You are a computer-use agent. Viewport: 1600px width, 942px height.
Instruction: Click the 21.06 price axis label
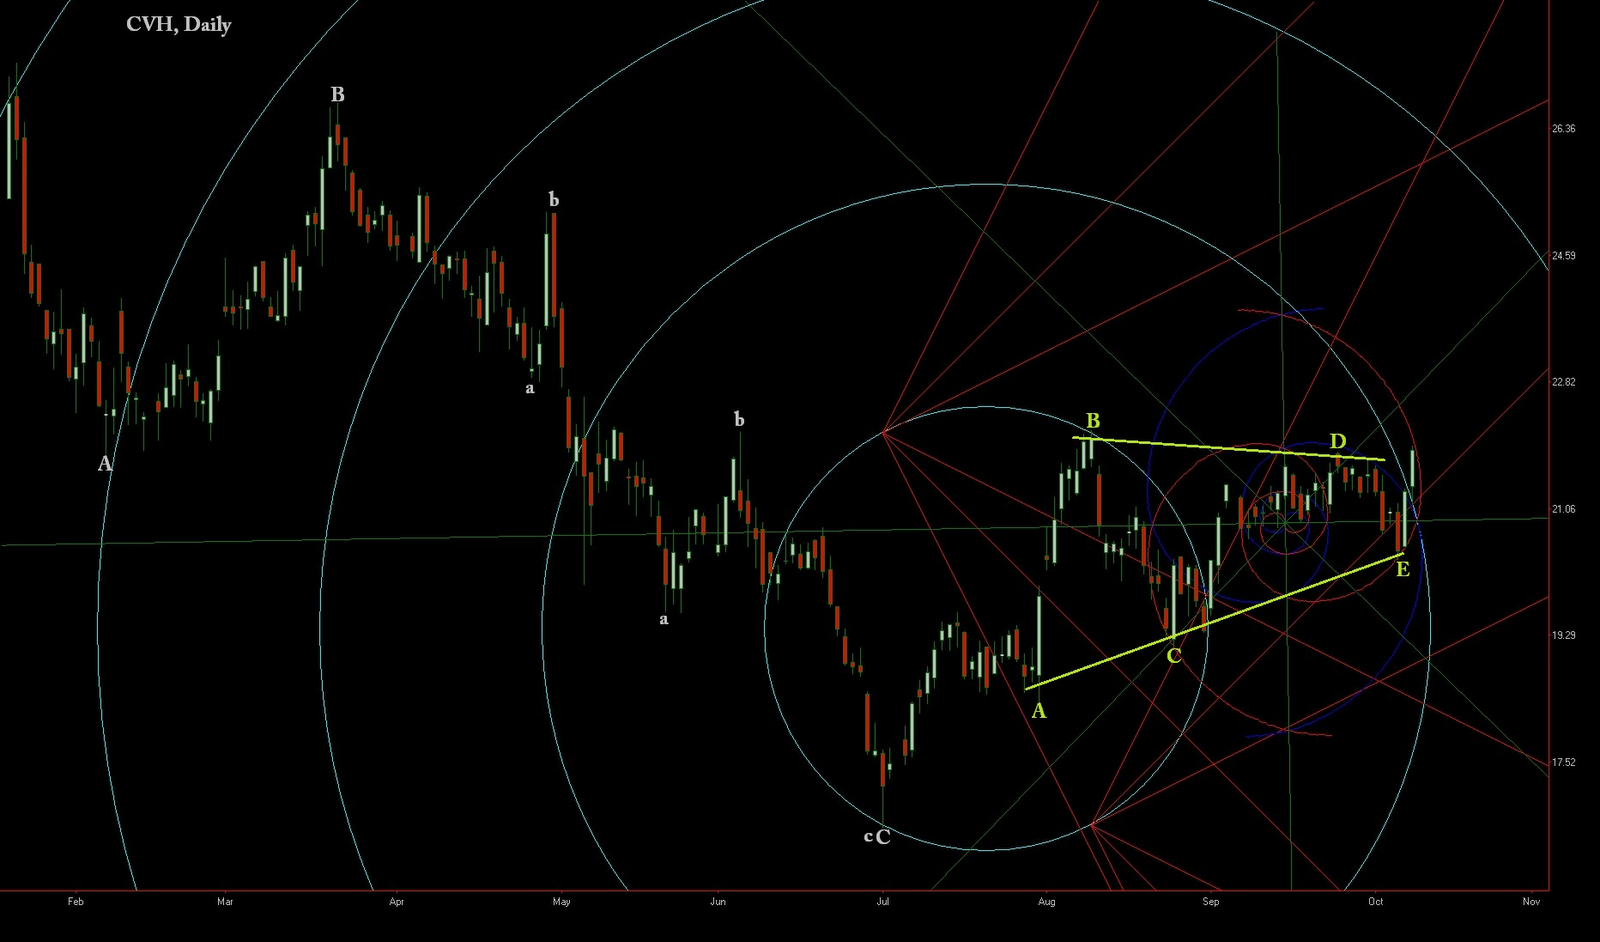[x=1563, y=509]
